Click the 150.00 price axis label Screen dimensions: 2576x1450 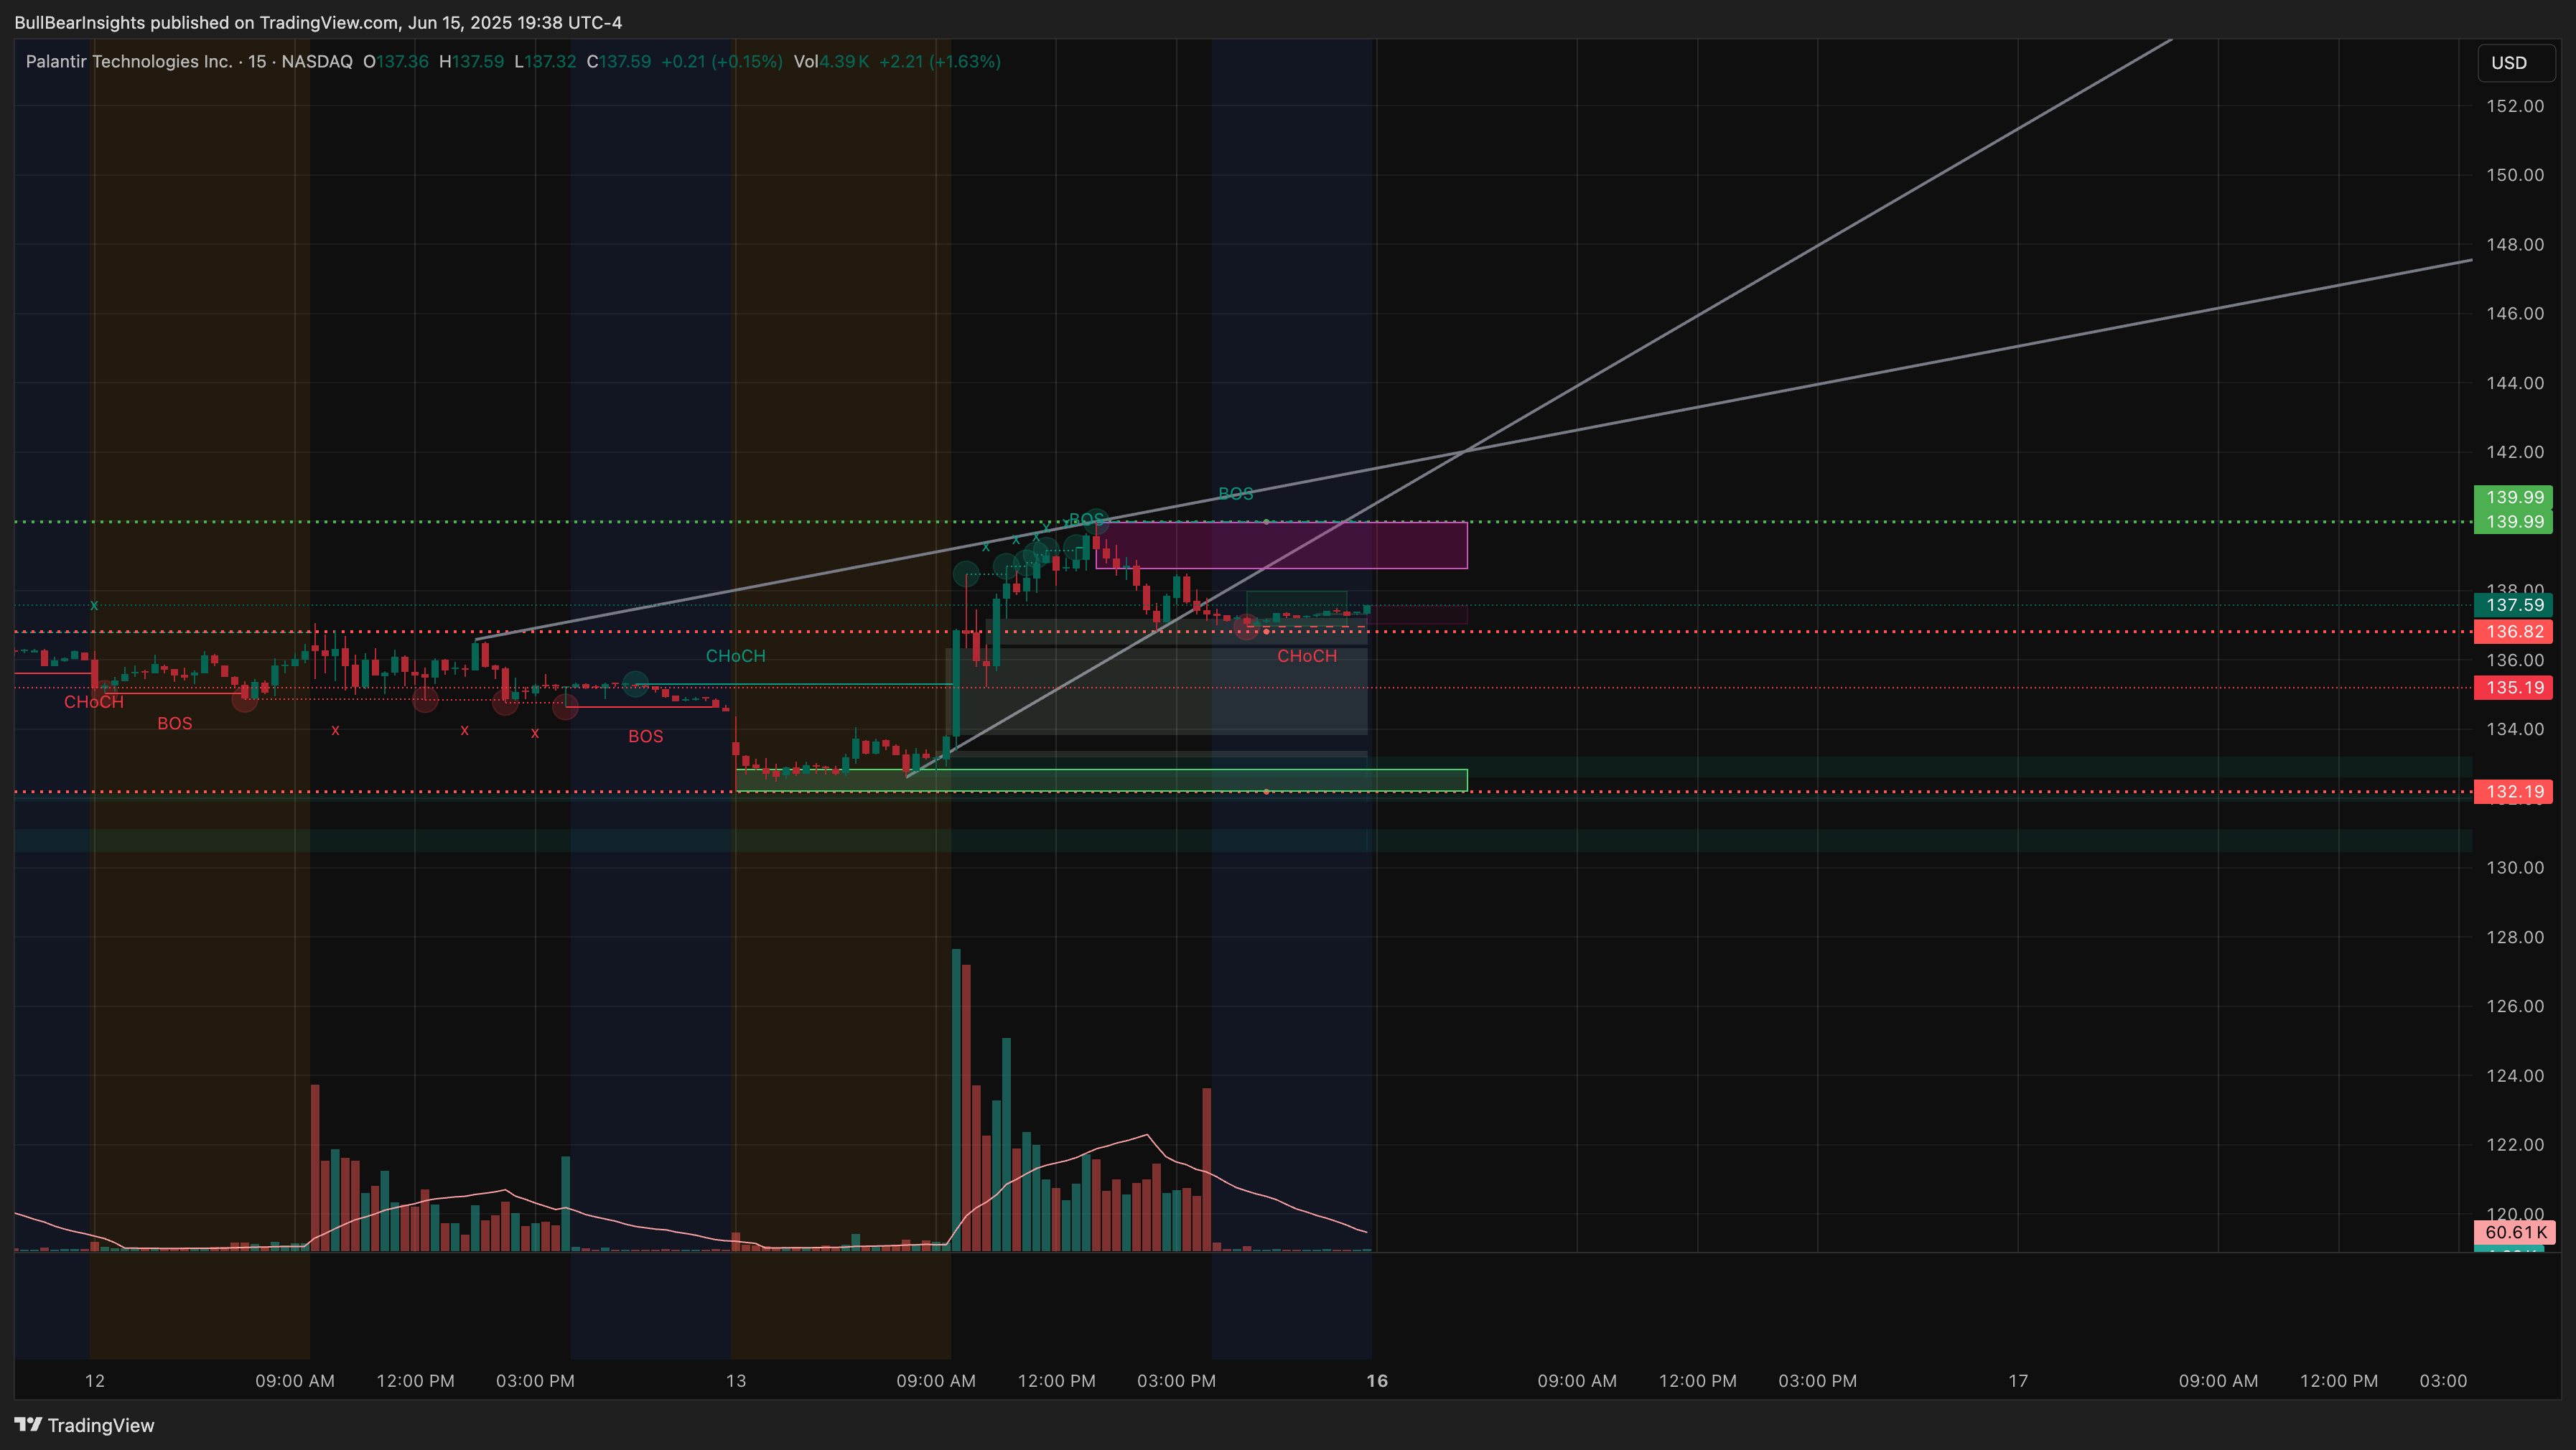tap(2515, 175)
